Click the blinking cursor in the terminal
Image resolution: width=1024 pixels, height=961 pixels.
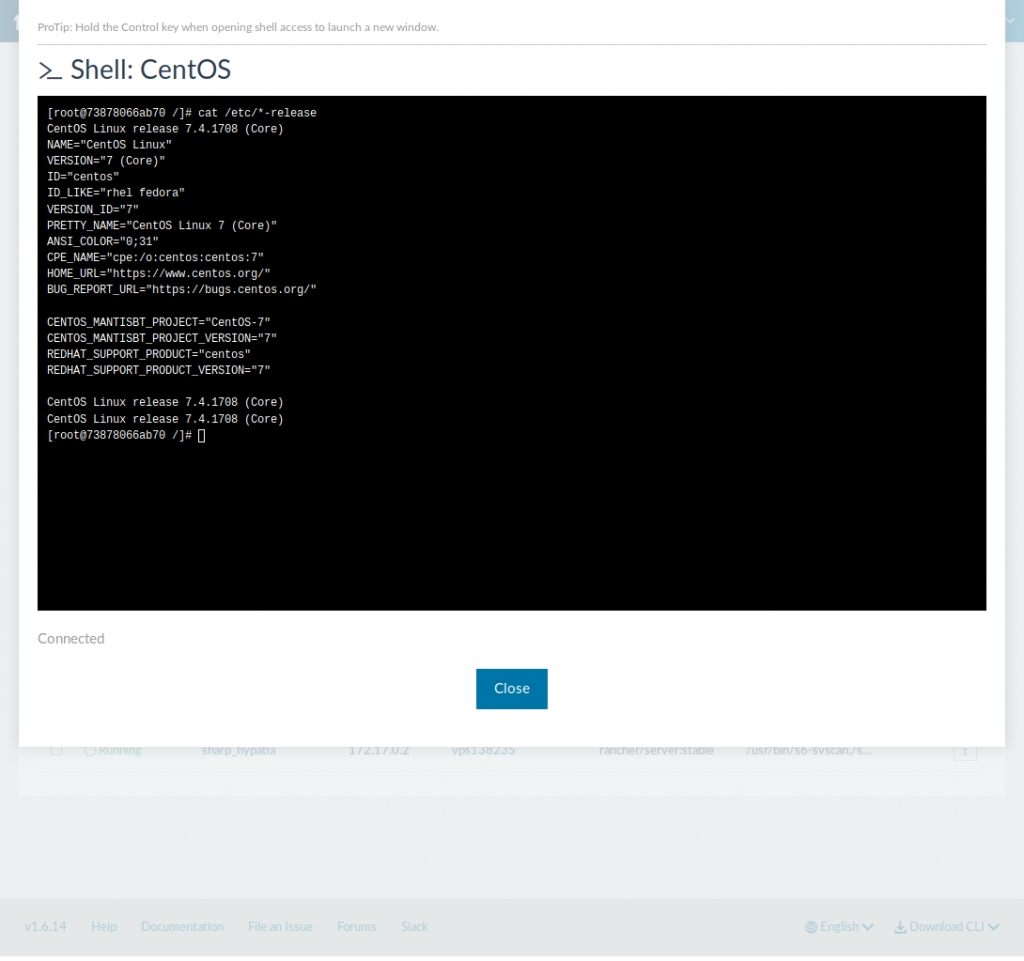[x=201, y=434]
